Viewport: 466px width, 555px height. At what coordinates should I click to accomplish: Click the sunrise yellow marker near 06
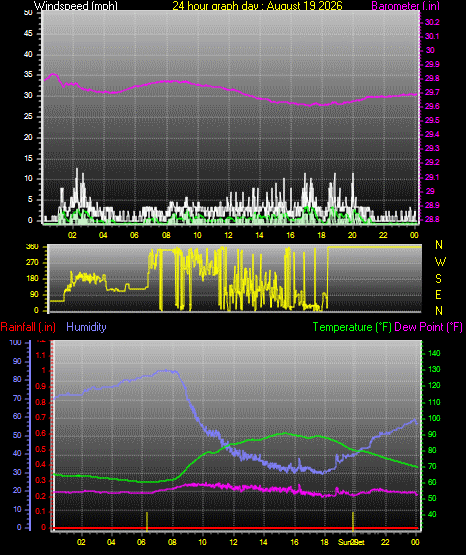click(147, 521)
